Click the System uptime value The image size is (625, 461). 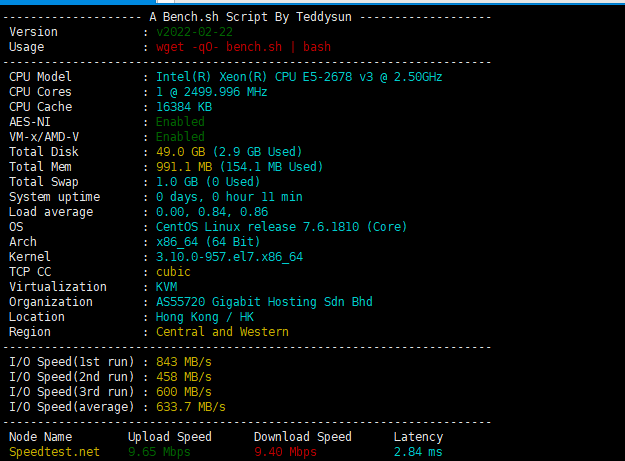point(229,197)
